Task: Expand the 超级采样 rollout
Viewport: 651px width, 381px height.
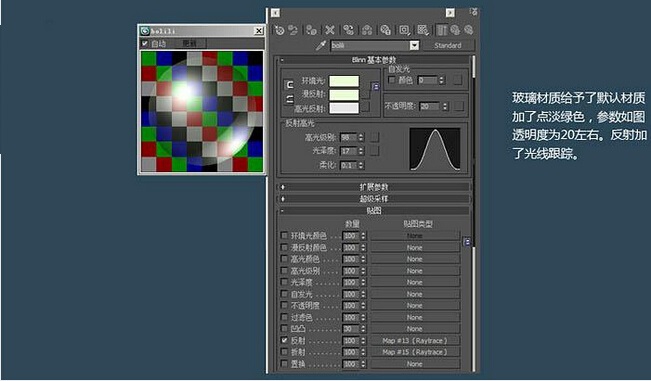Action: (374, 198)
